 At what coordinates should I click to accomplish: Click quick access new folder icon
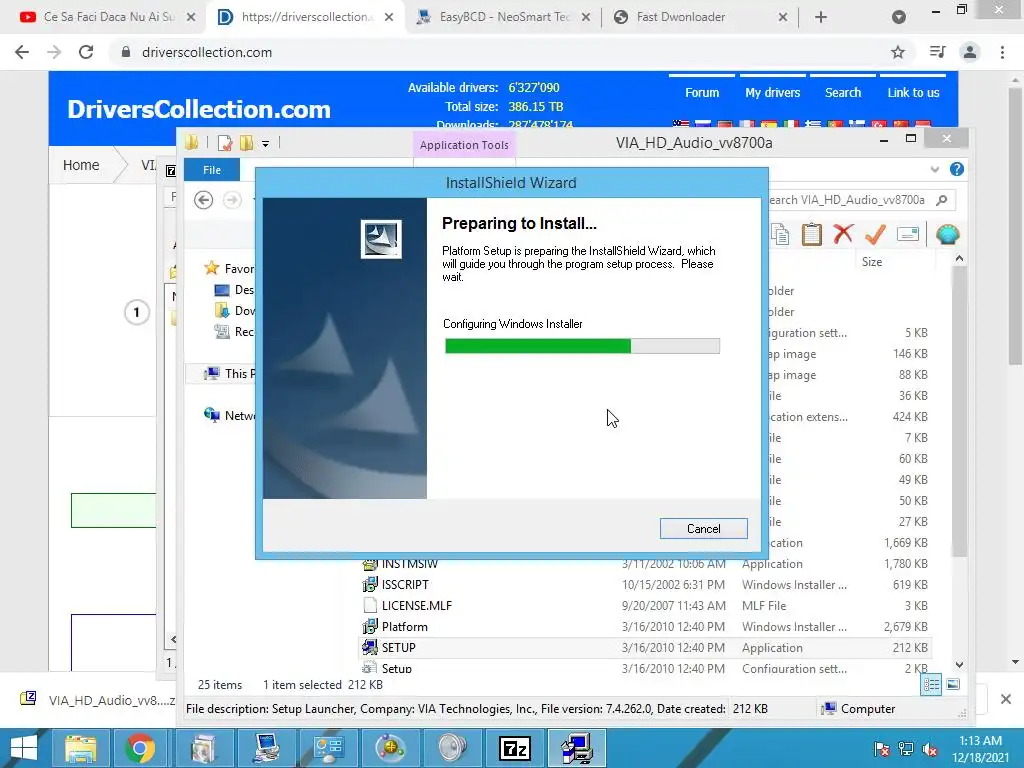point(246,142)
